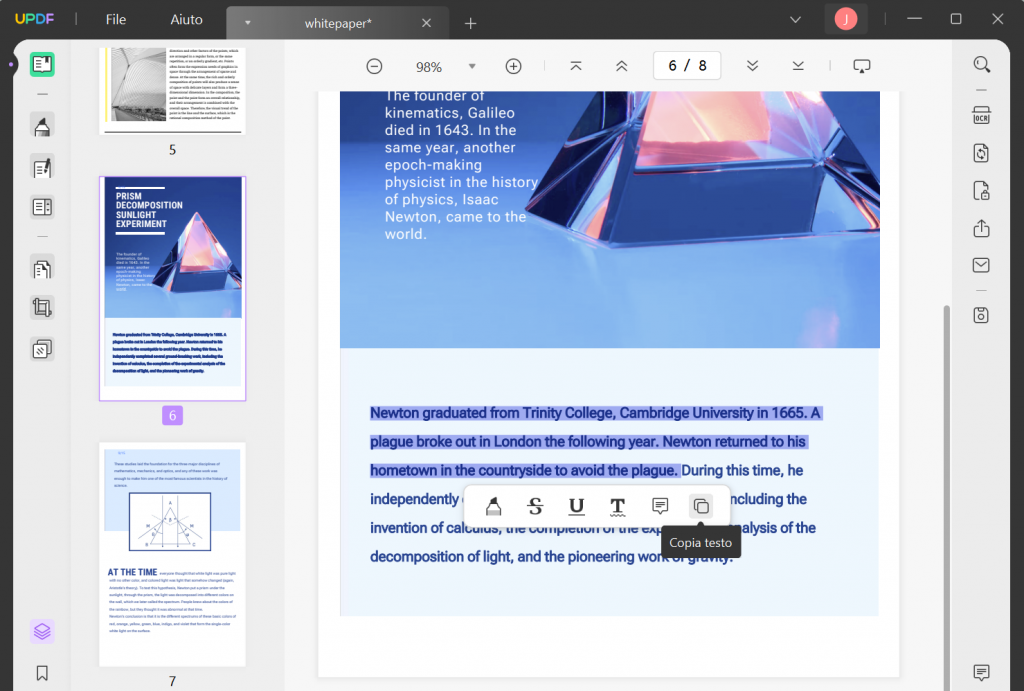Apply highlight to the selected text

click(x=494, y=506)
